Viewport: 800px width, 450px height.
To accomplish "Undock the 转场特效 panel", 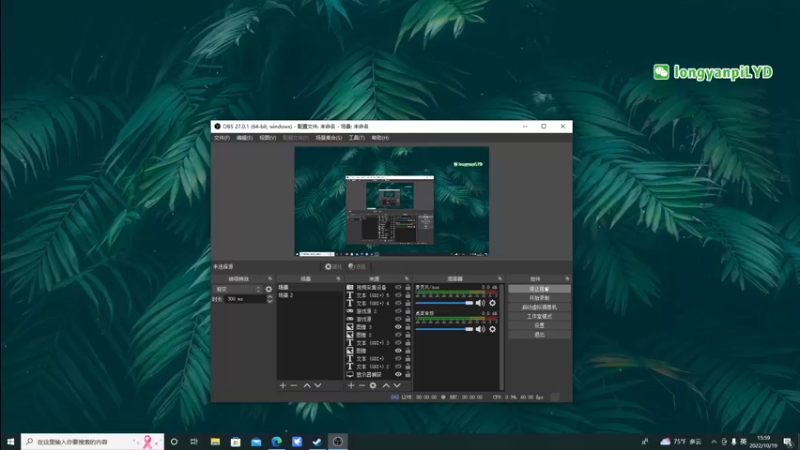I will pos(270,279).
